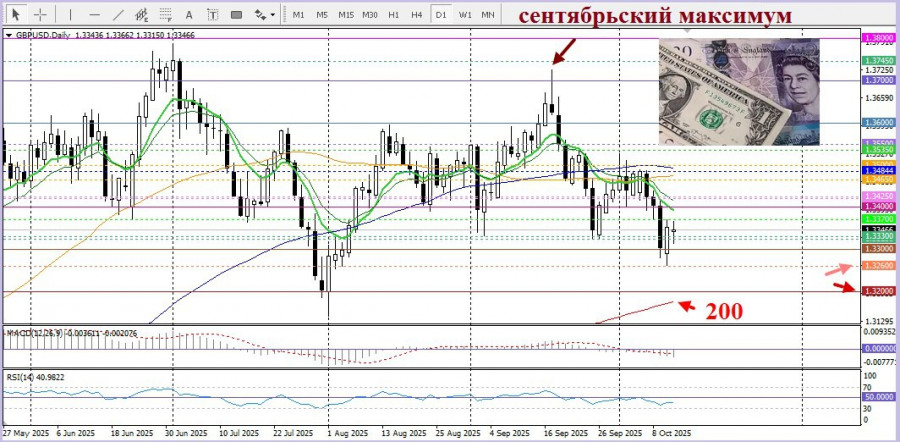Choose the Vertical Line drawing tool
The width and height of the screenshot is (900, 442).
pos(71,14)
